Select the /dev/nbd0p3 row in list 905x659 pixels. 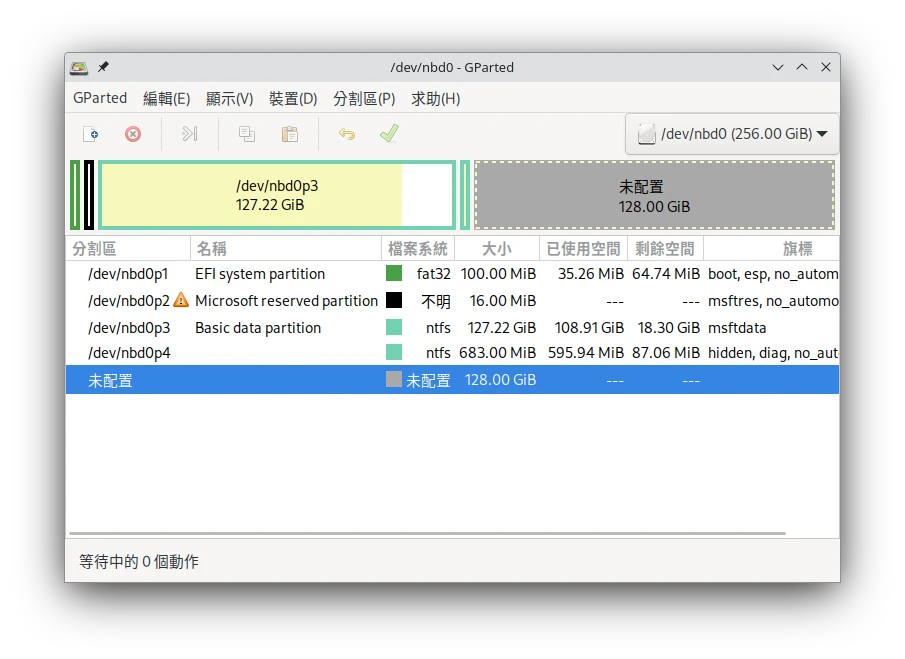452,328
